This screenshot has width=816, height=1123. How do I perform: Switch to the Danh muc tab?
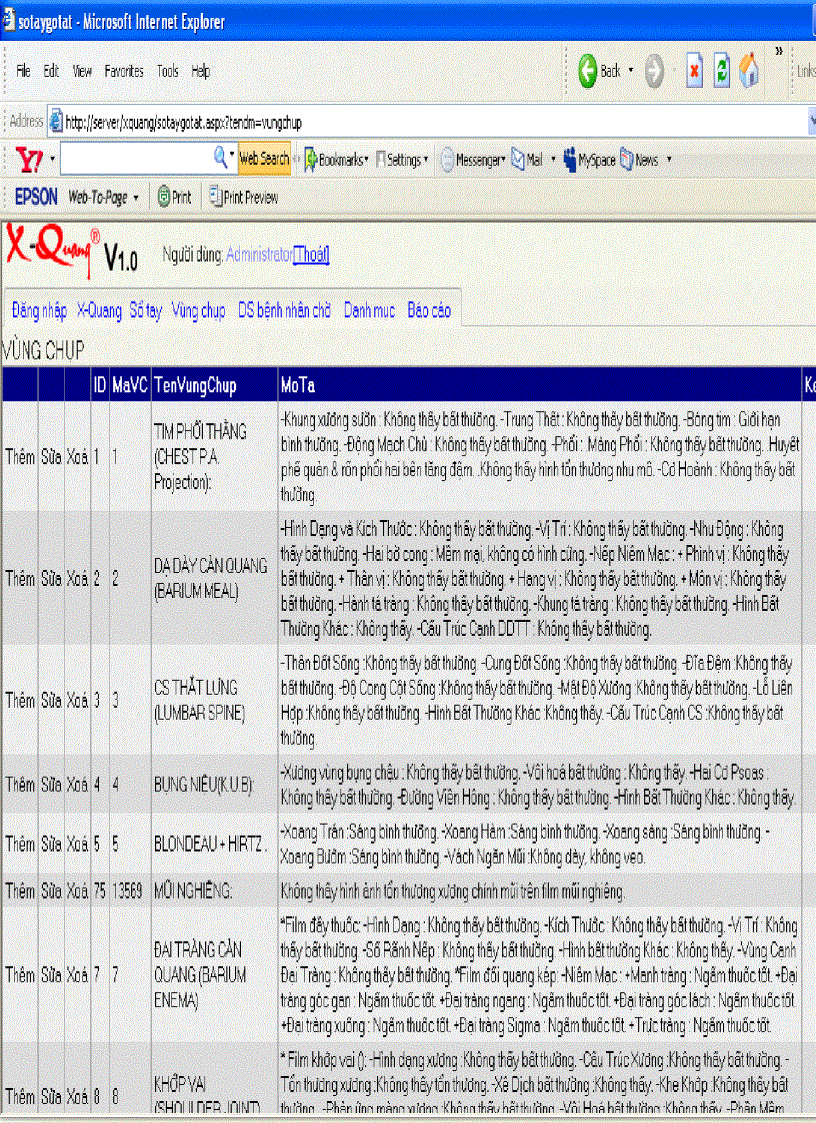pyautogui.click(x=368, y=311)
